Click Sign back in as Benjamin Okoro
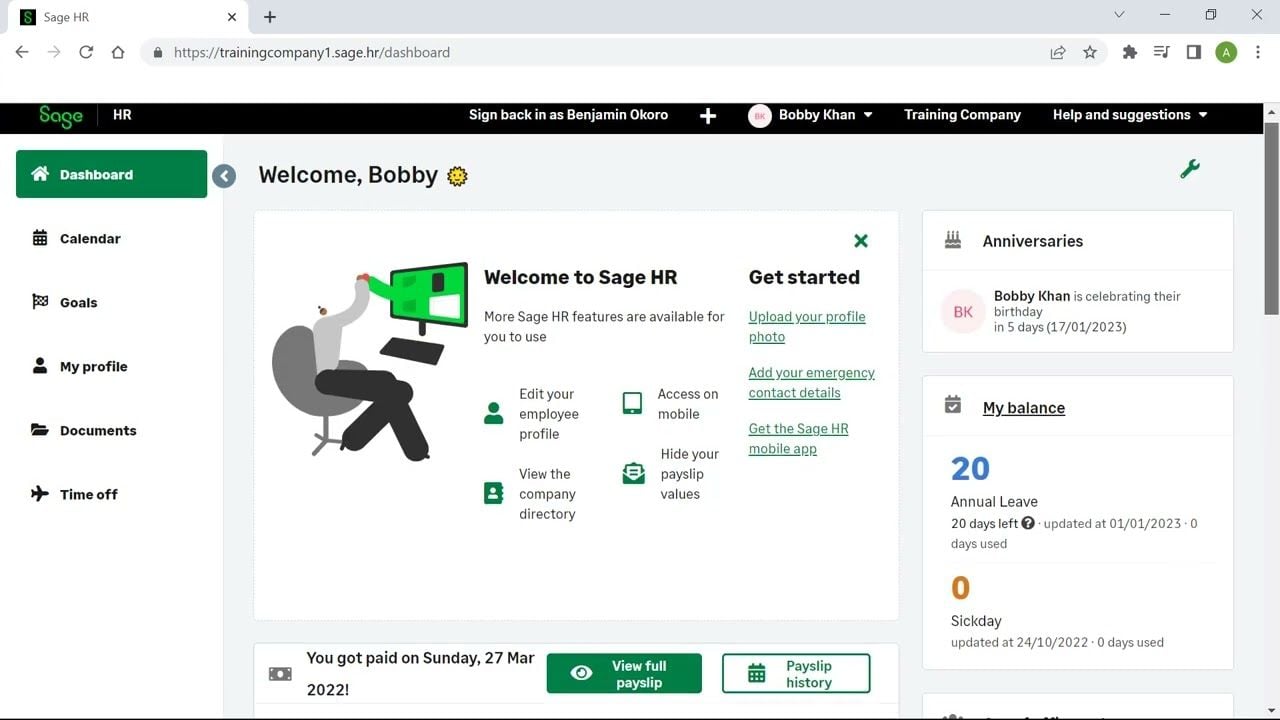 [x=568, y=115]
